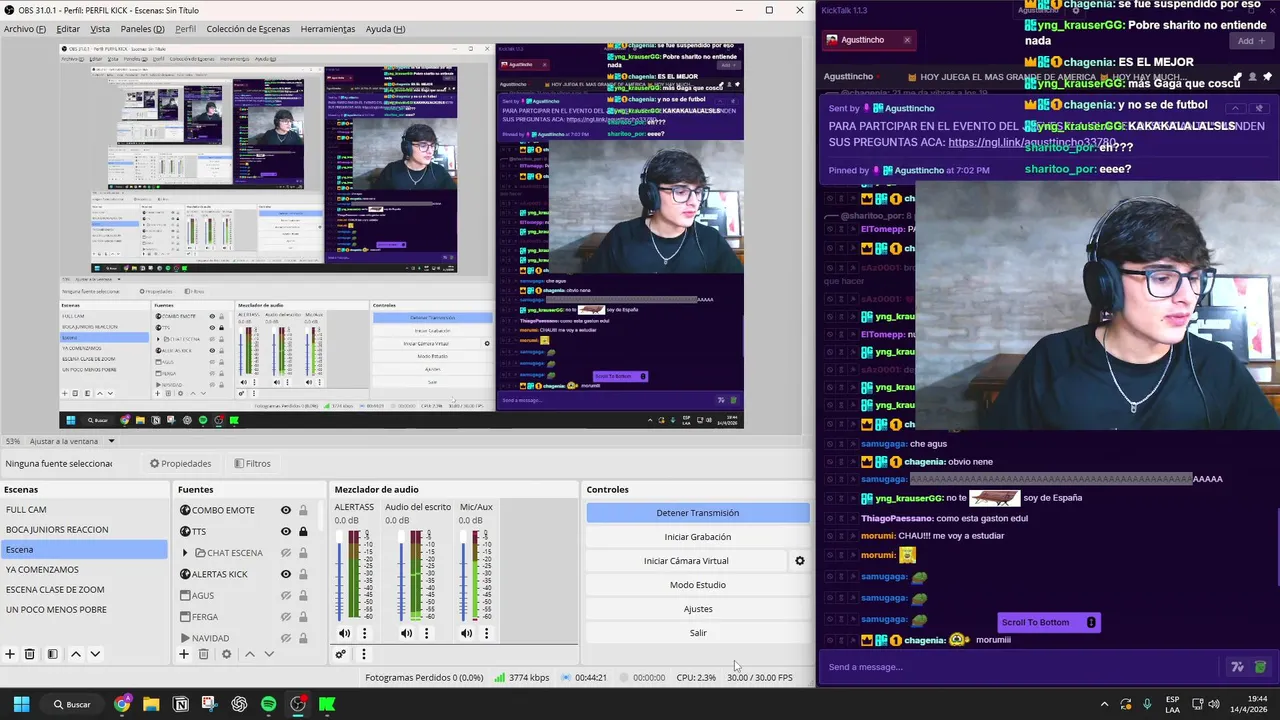The height and width of the screenshot is (720, 1280).
Task: Open the ngl.link URL in pinned message
Action: [1032, 142]
